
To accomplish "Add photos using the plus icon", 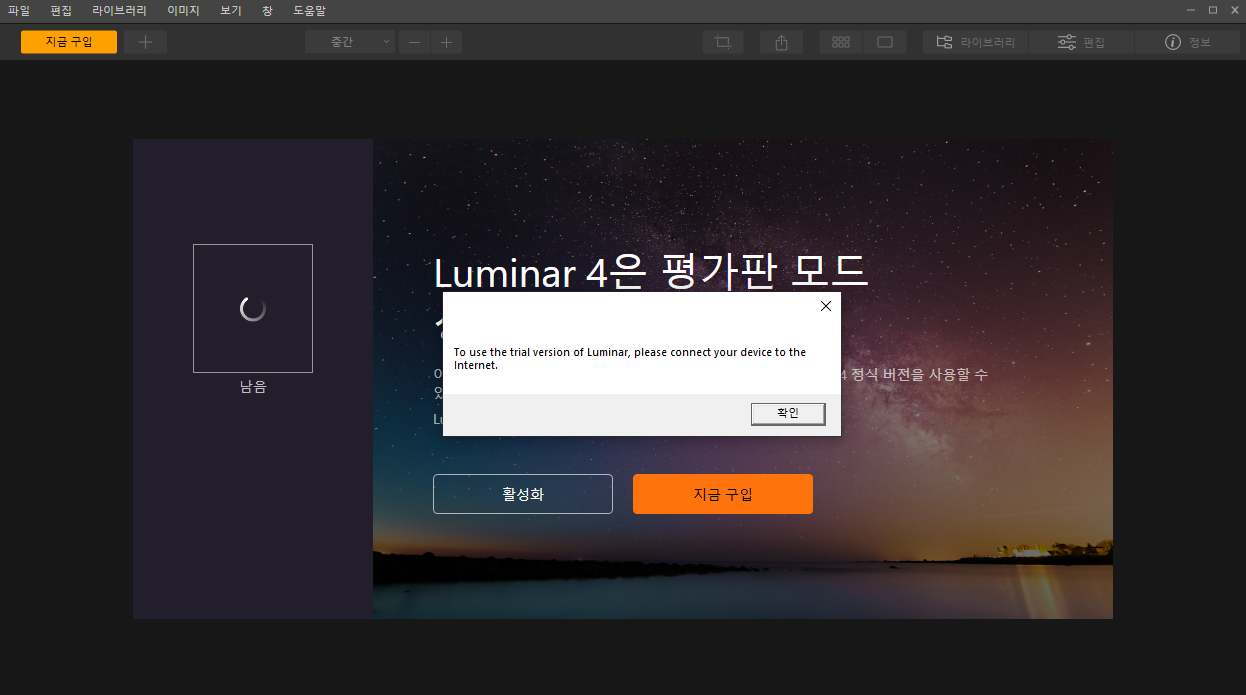I will coord(145,41).
